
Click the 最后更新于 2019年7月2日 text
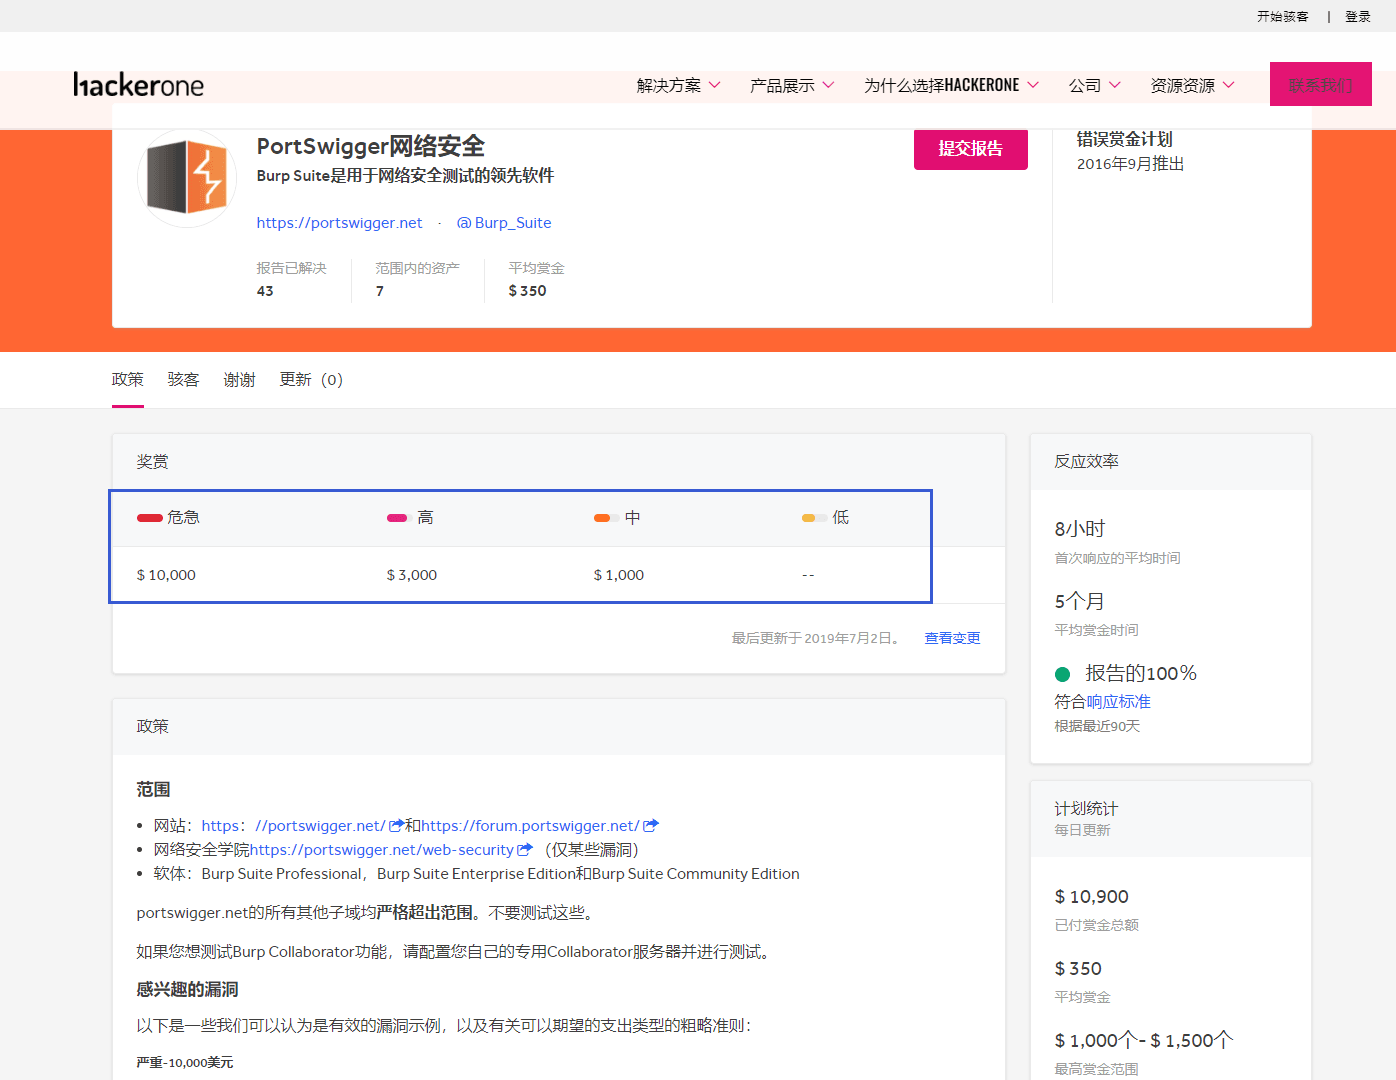tap(816, 638)
